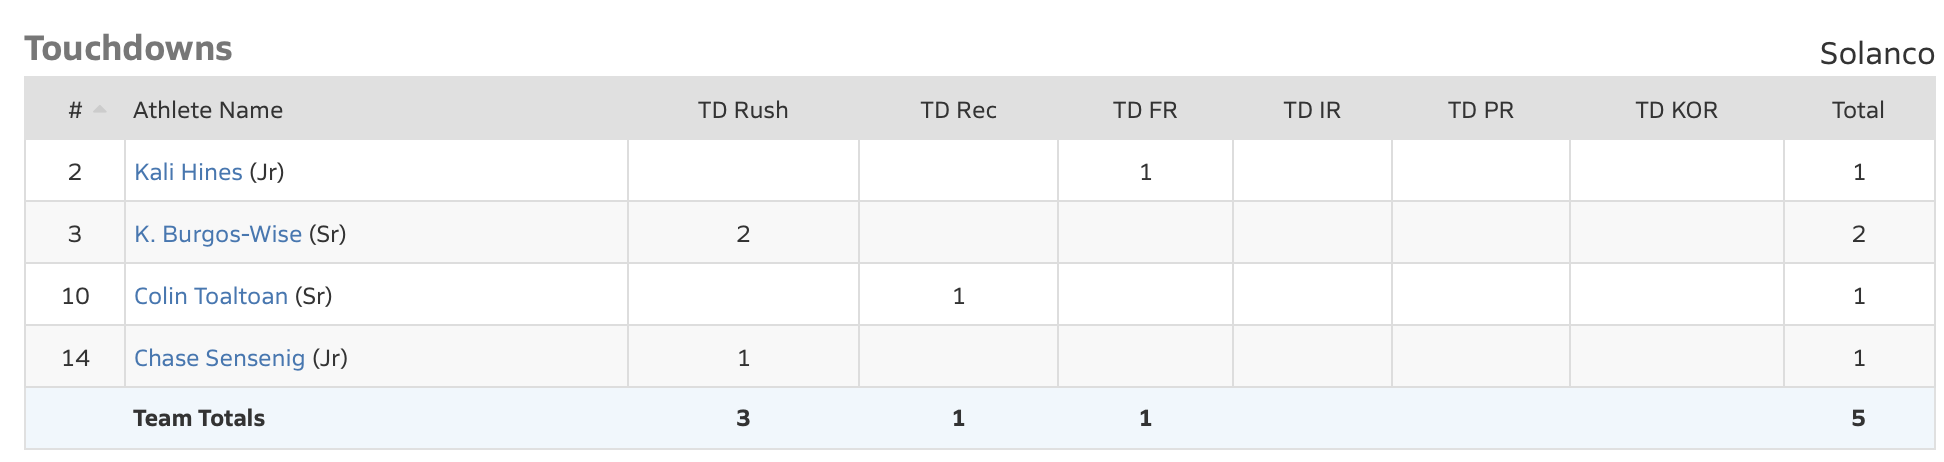This screenshot has width=1944, height=462.
Task: Open K. Burgos-Wise athlete profile
Action: point(218,234)
